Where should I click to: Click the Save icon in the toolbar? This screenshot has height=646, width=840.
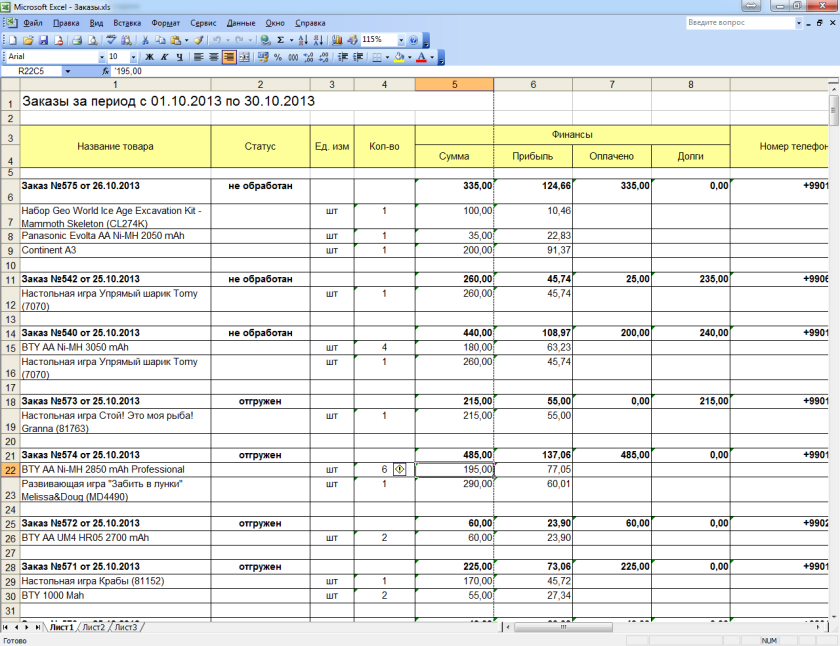point(44,40)
